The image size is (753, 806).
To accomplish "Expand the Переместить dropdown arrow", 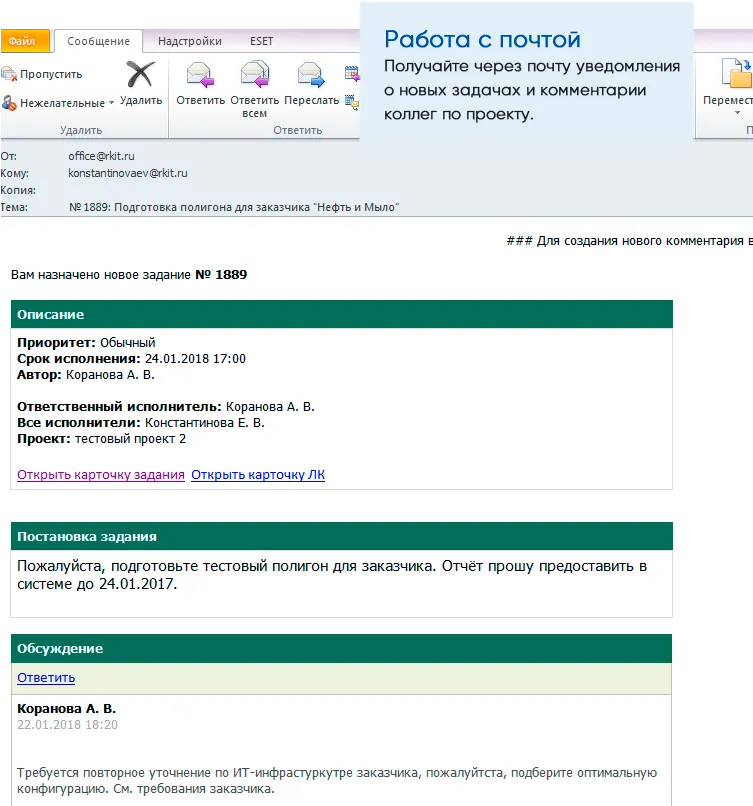I will point(736,113).
